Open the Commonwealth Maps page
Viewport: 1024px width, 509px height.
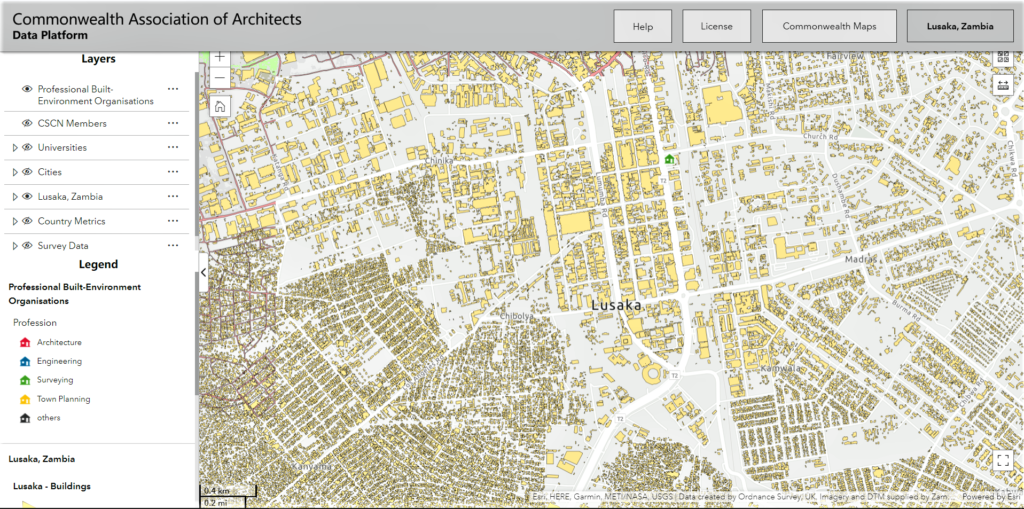pos(829,27)
